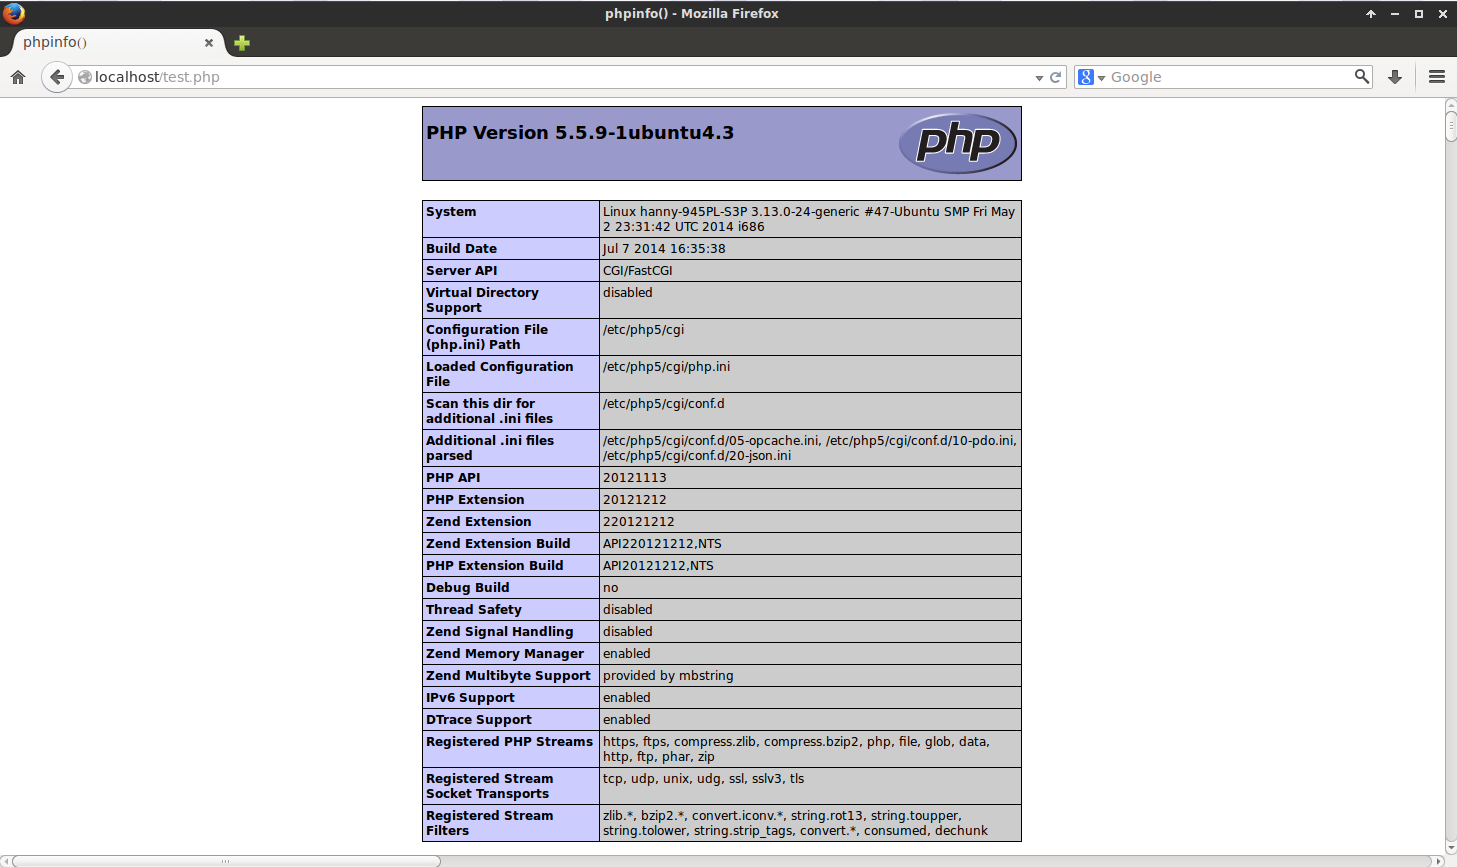Viewport: 1457px width, 867px height.
Task: Click the search magnifier icon
Action: 1361,76
